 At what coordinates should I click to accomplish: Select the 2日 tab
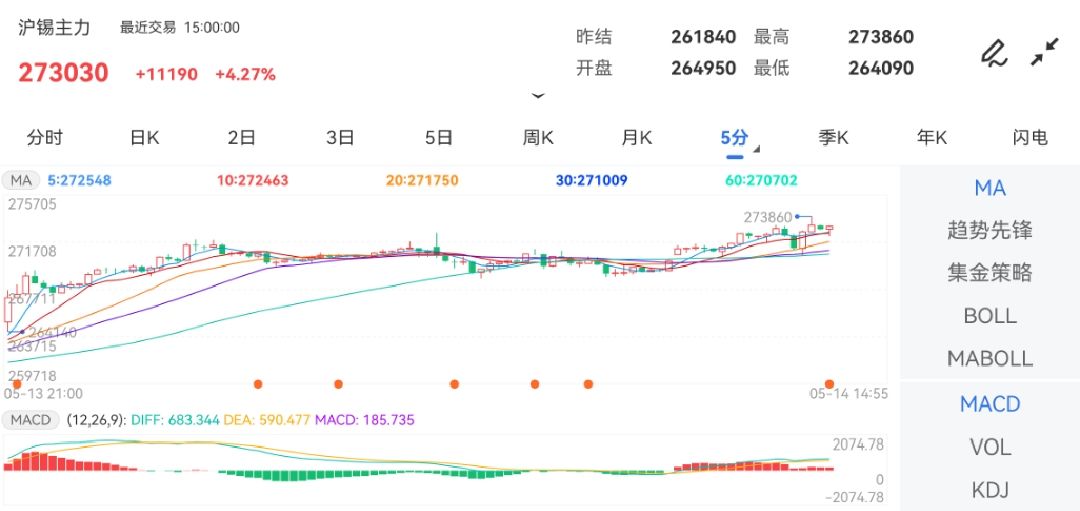242,138
